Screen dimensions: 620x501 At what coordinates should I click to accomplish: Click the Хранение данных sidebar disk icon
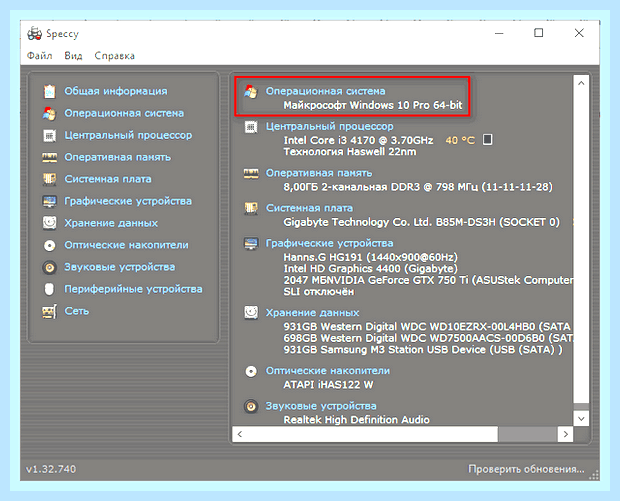click(49, 223)
